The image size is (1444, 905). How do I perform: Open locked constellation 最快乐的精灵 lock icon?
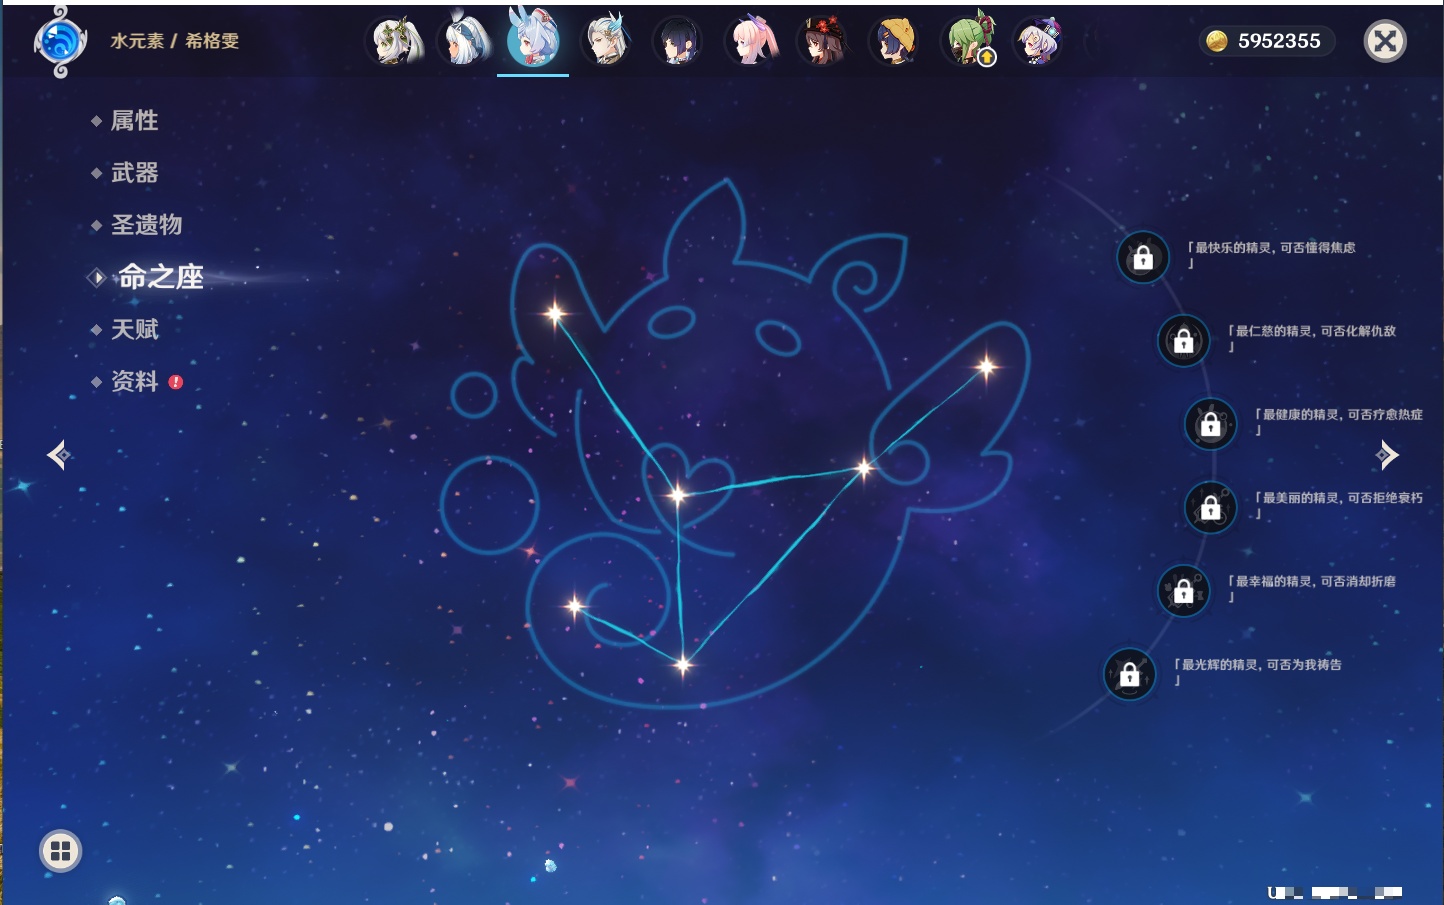[1143, 258]
